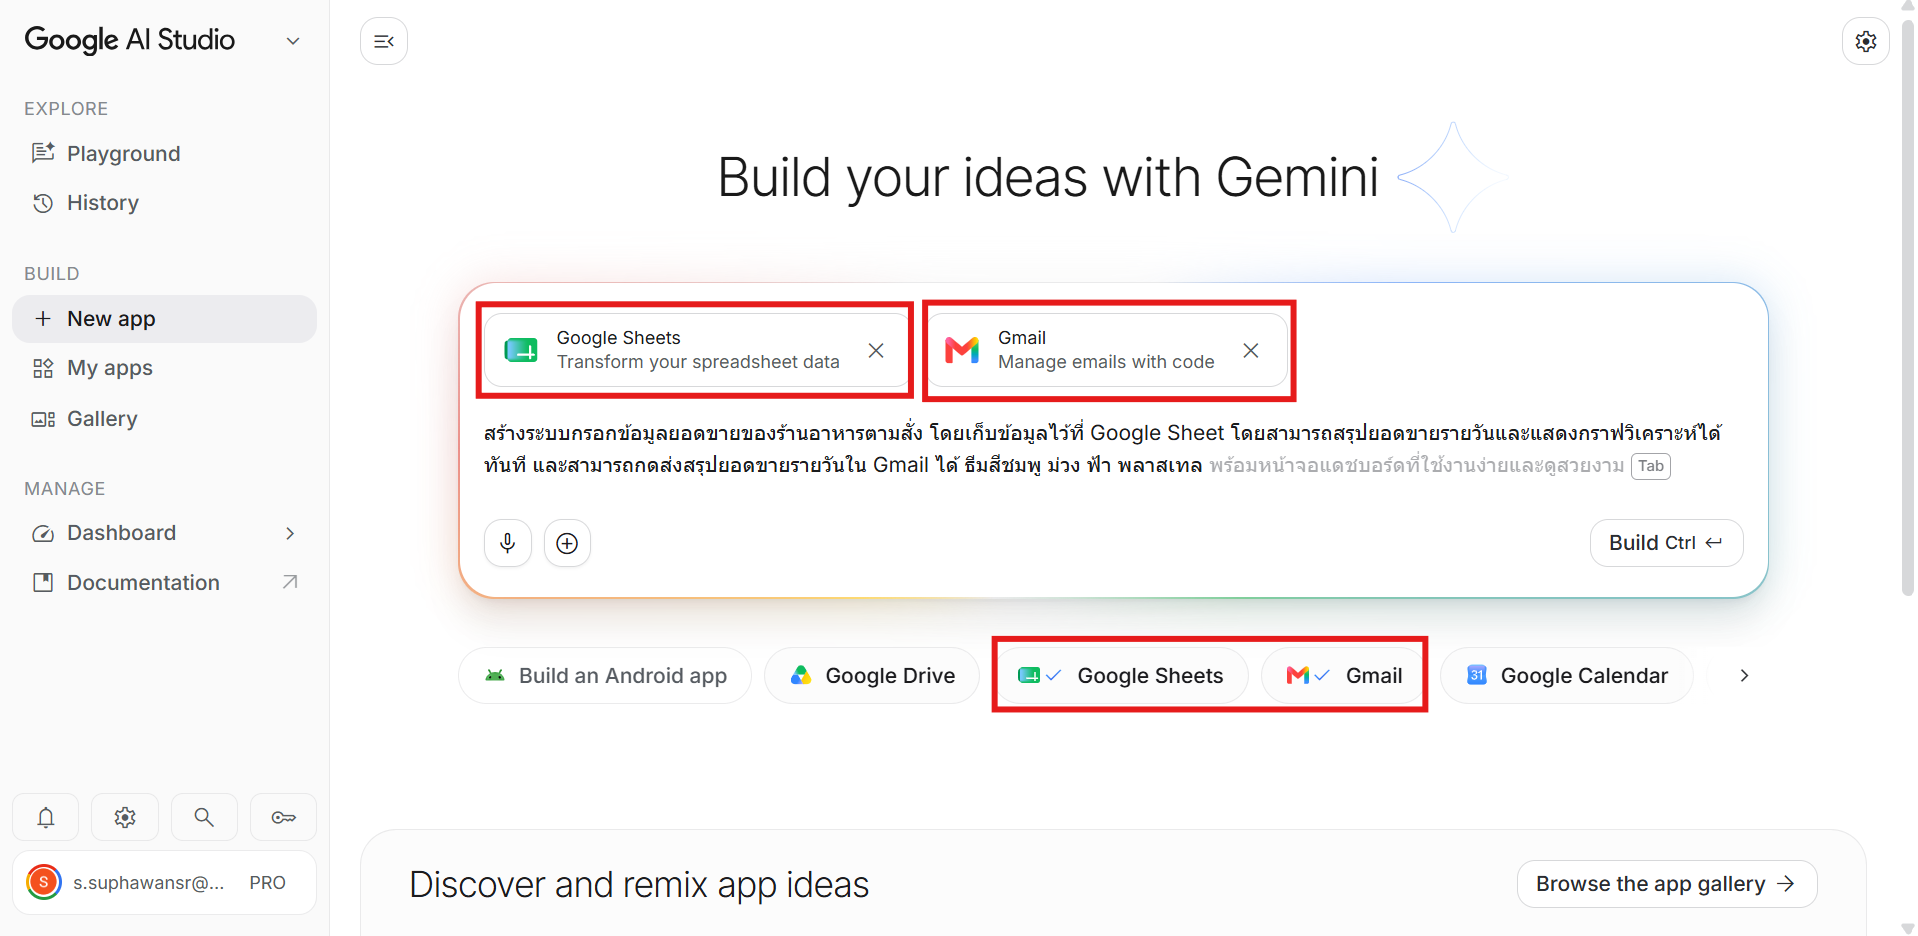Click the account avatar icon
1918x936 pixels.
pyautogui.click(x=44, y=882)
